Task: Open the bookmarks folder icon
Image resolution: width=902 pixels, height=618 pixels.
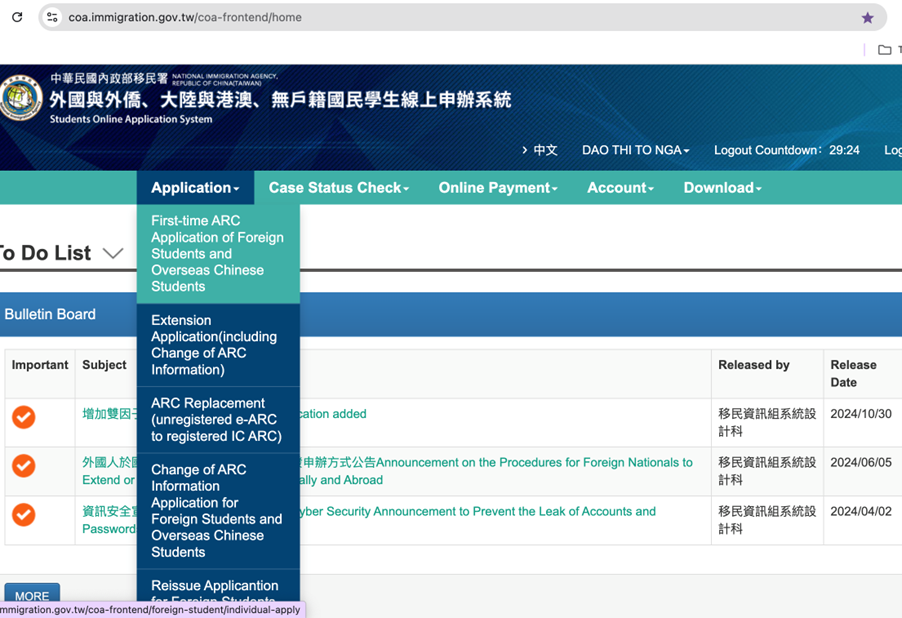Action: (x=885, y=50)
